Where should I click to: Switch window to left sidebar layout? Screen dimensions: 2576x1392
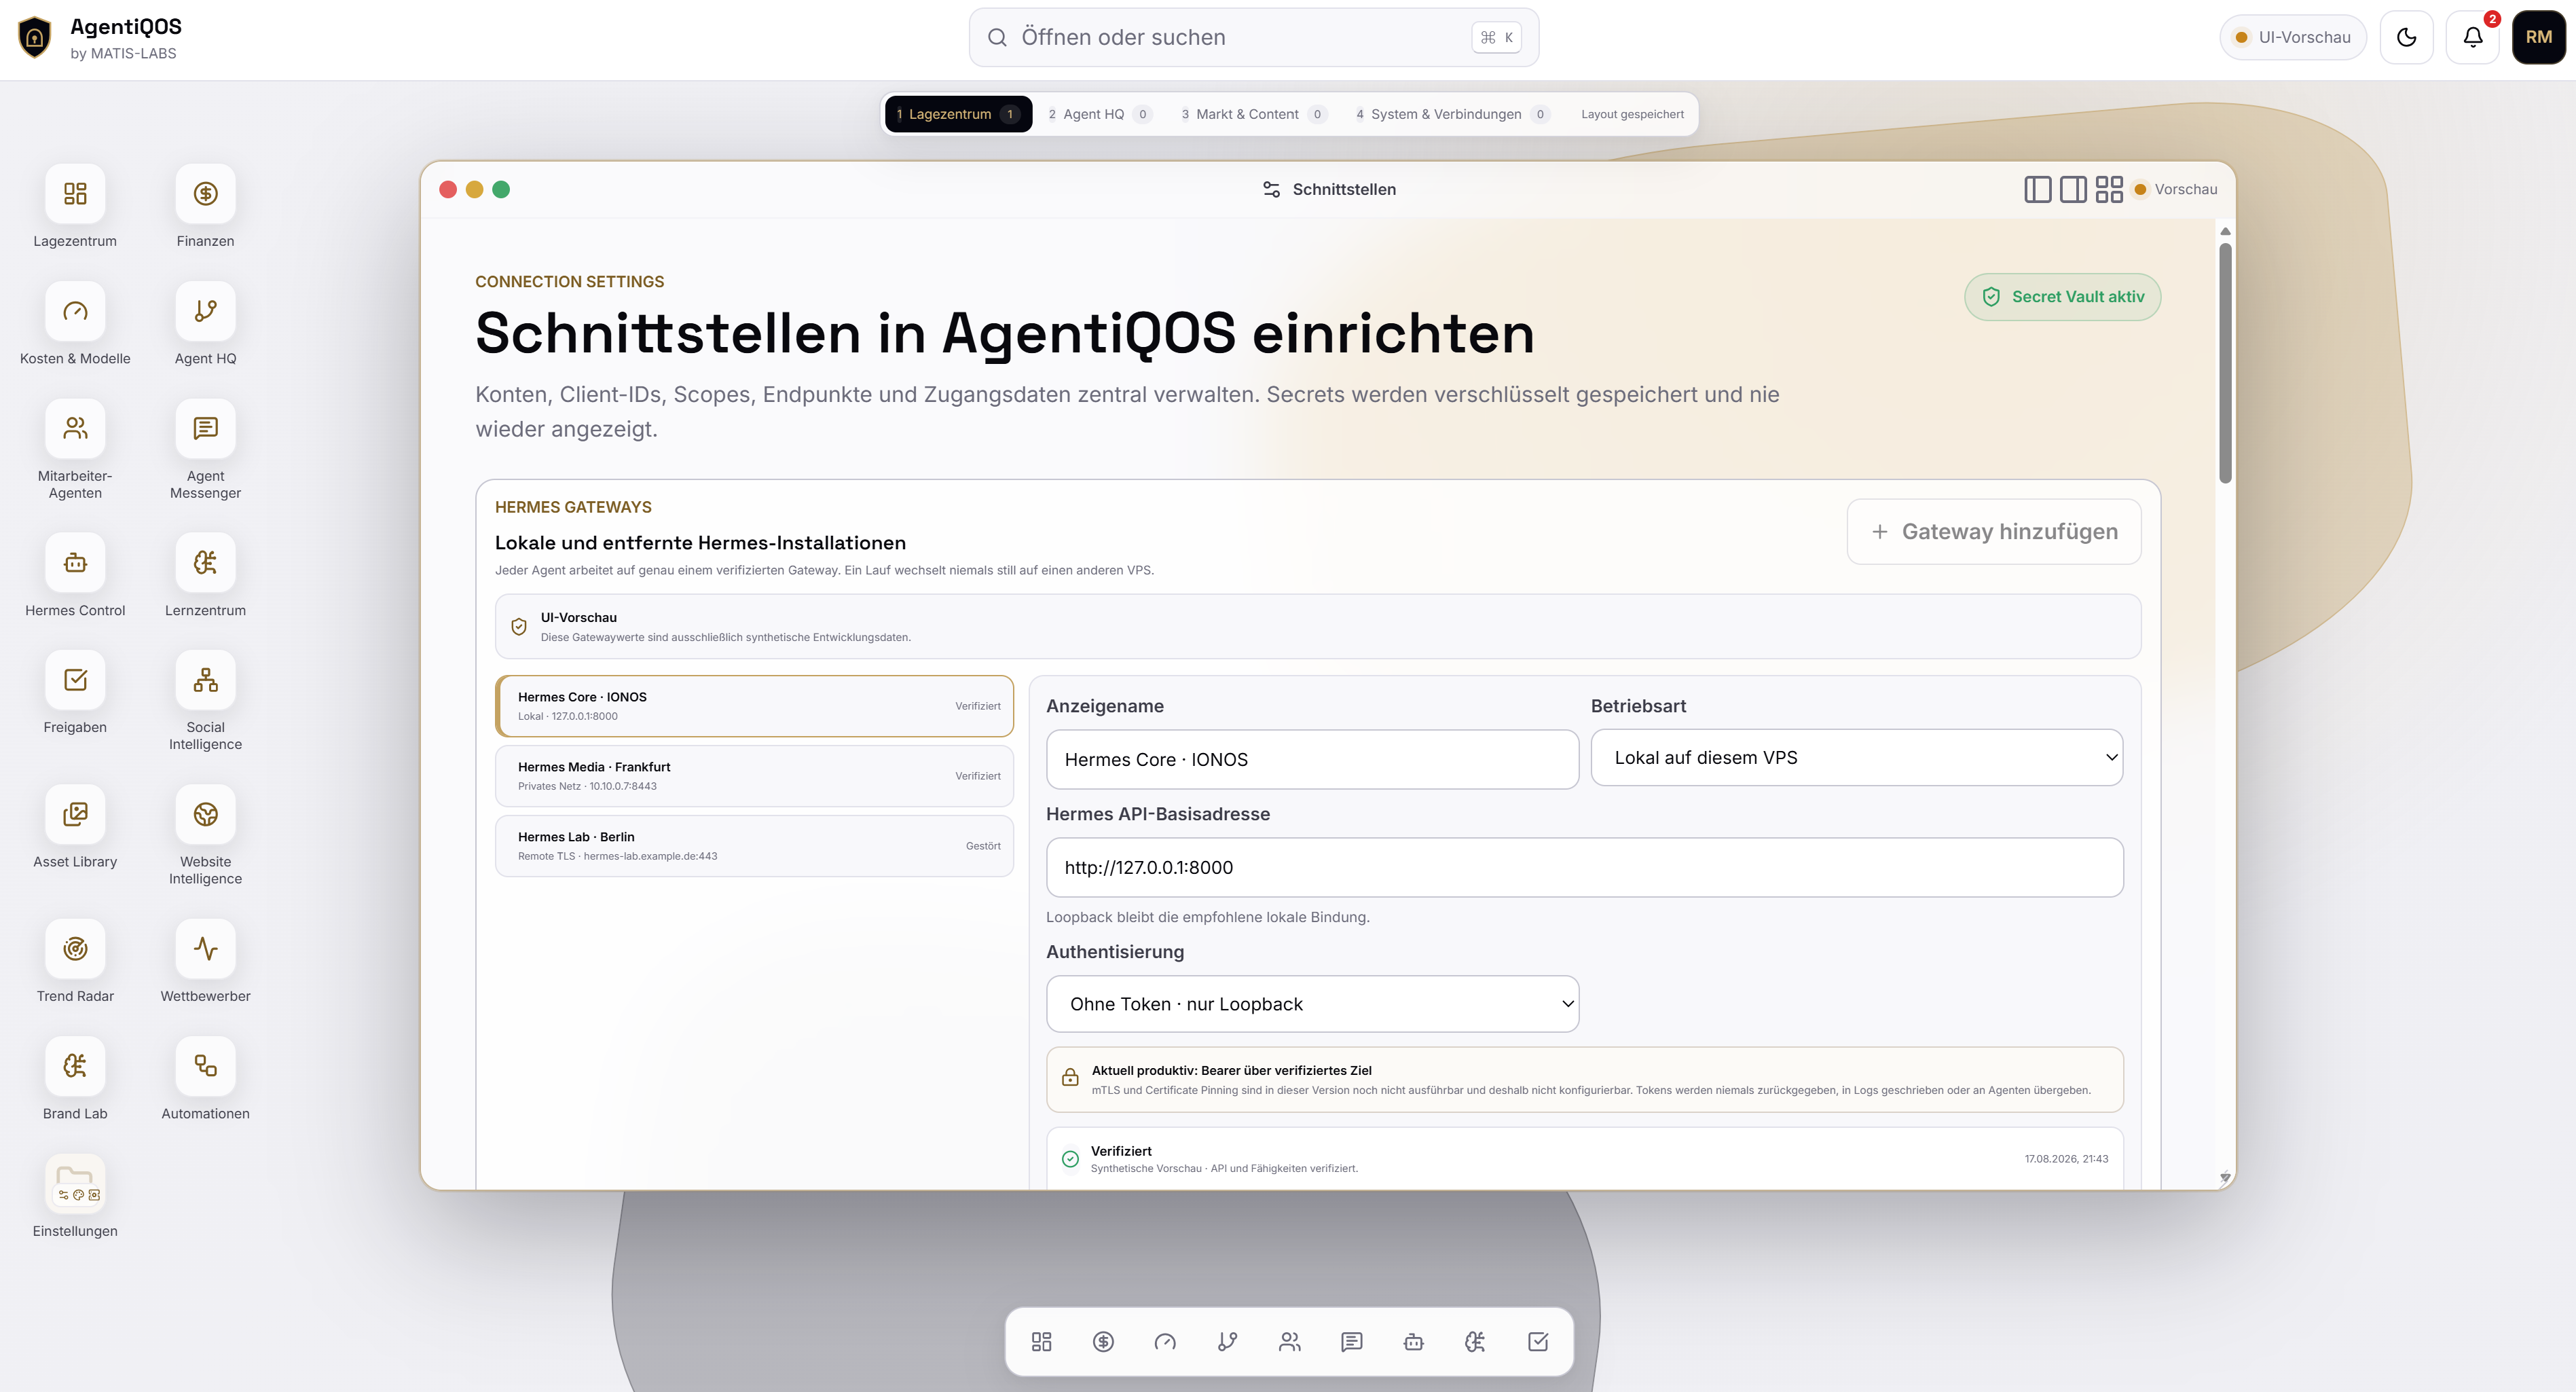2037,189
